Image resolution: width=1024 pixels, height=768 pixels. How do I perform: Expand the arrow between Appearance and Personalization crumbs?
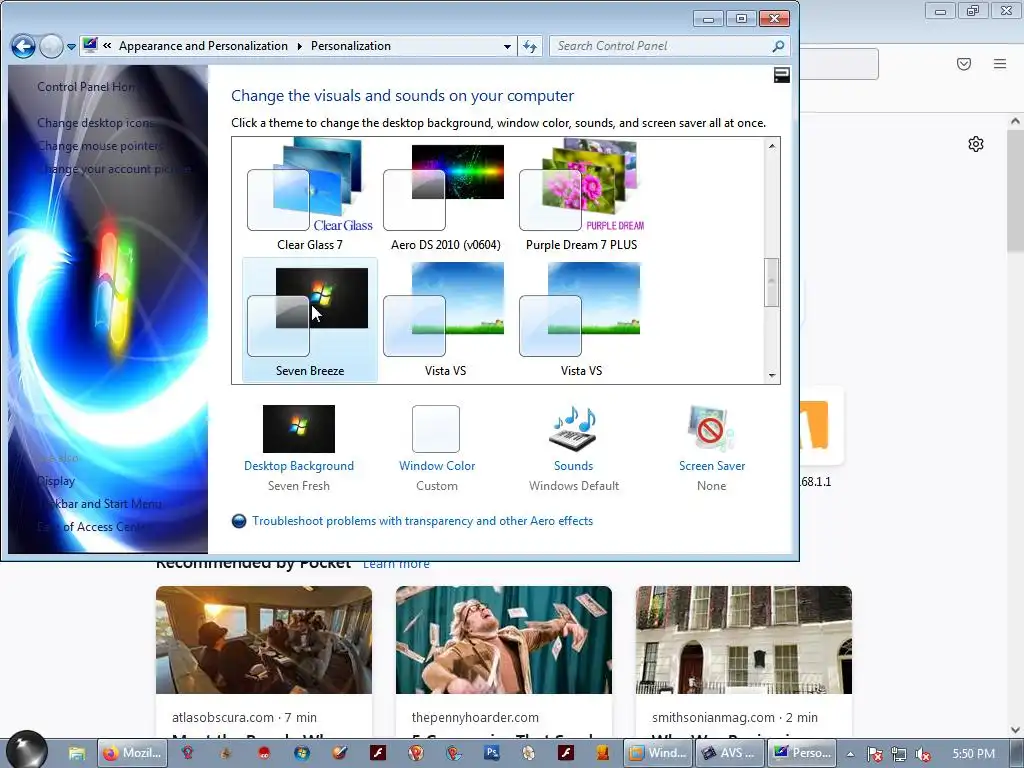300,46
